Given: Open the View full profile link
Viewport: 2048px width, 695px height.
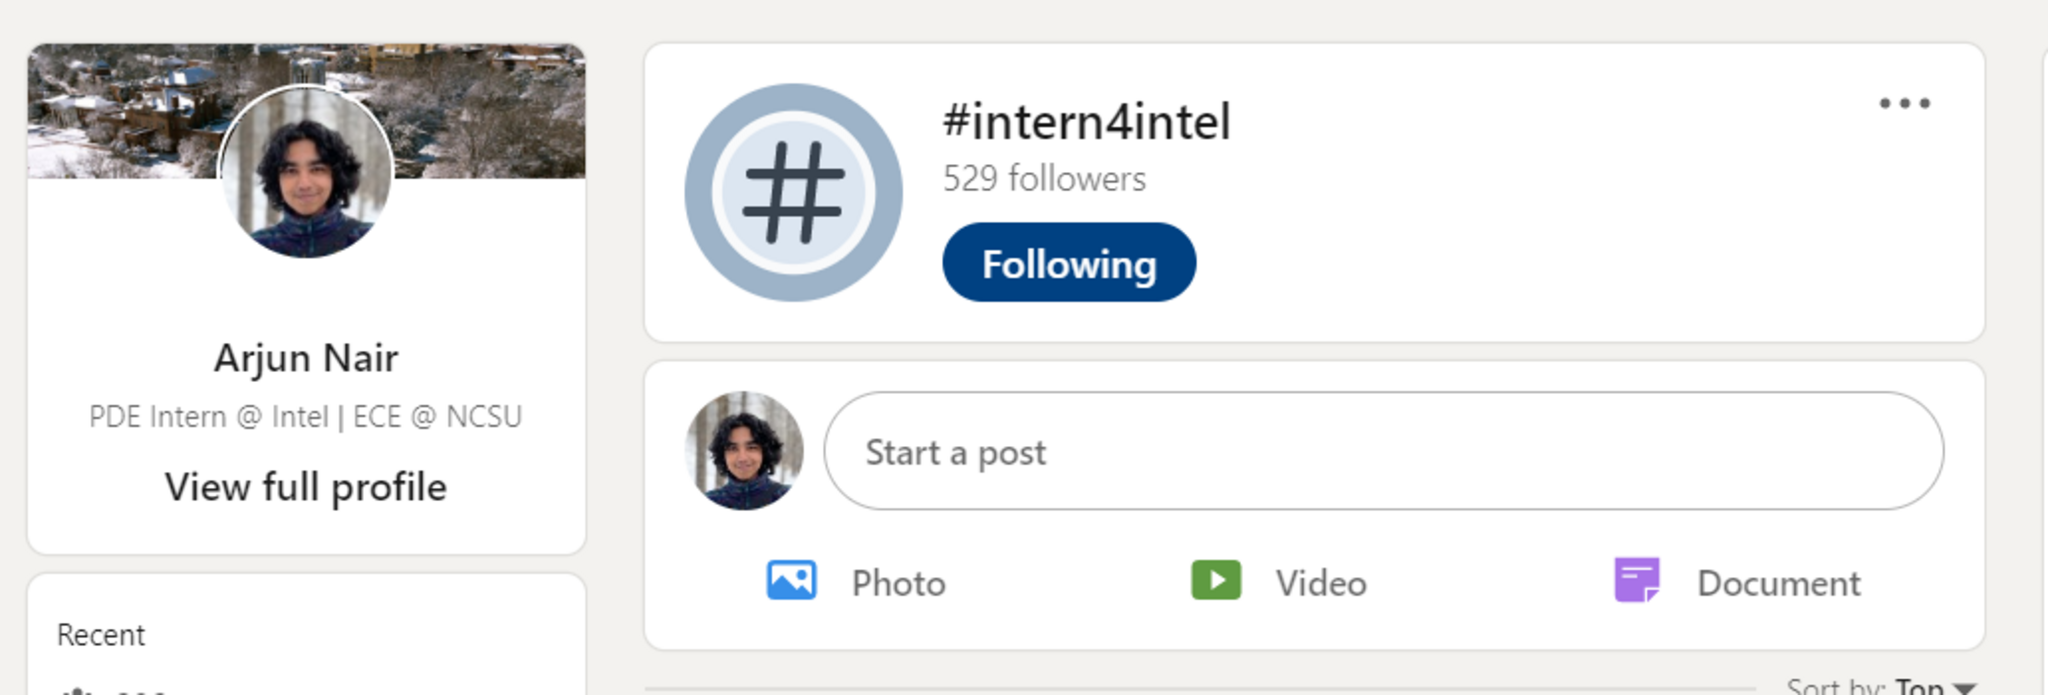Looking at the screenshot, I should [x=306, y=487].
